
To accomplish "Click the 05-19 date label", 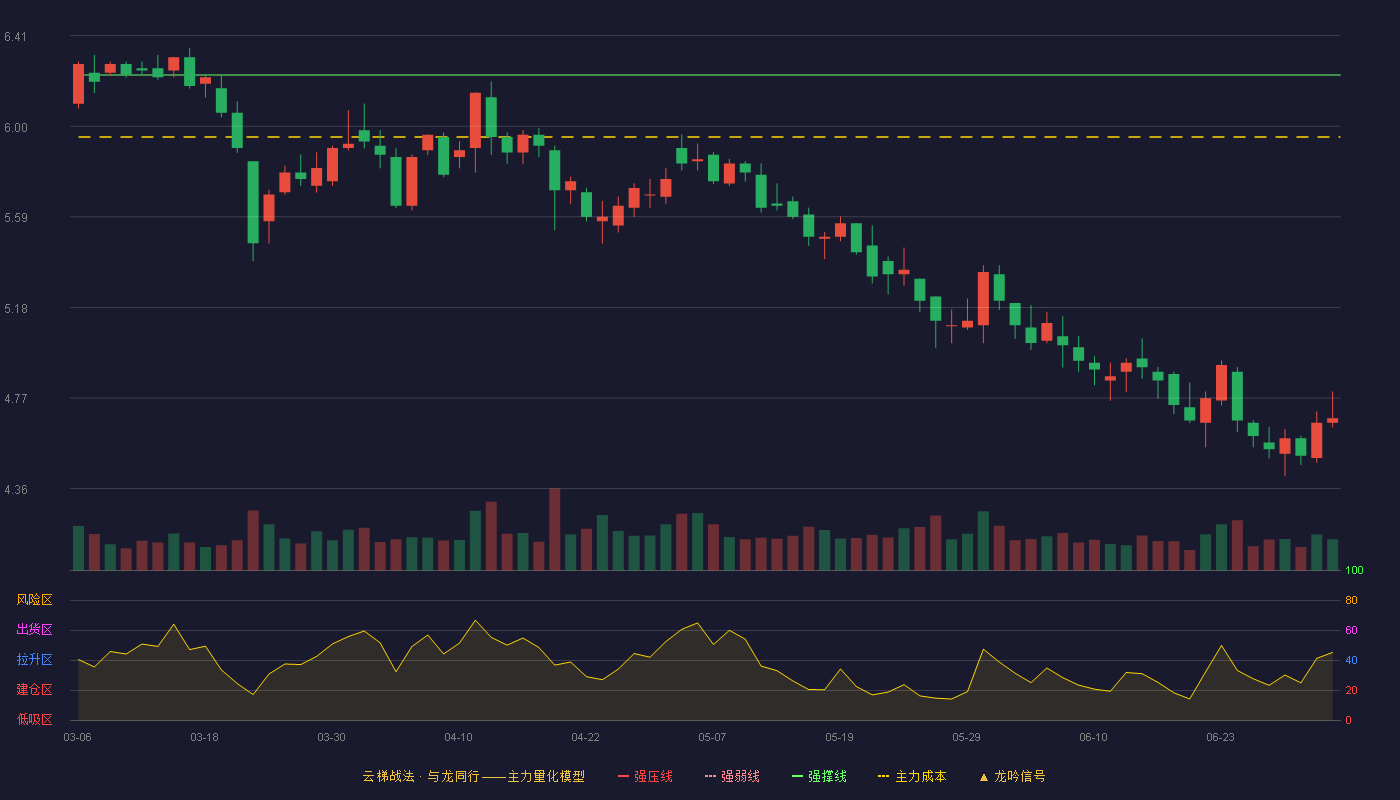I will [839, 737].
